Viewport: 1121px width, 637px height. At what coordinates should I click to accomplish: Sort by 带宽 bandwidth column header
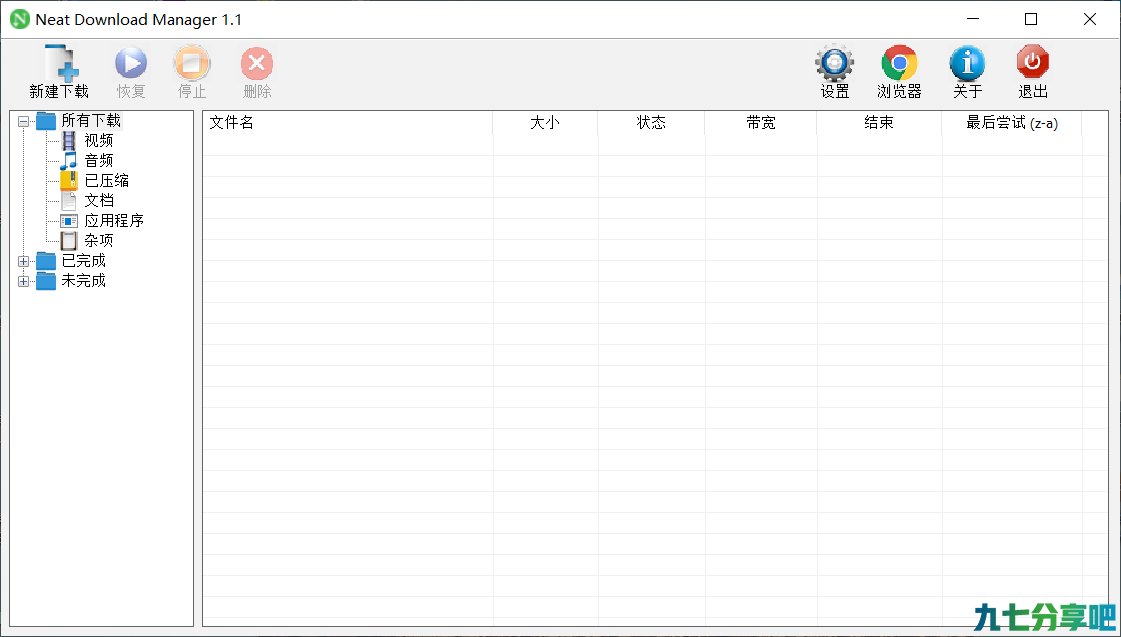[761, 123]
